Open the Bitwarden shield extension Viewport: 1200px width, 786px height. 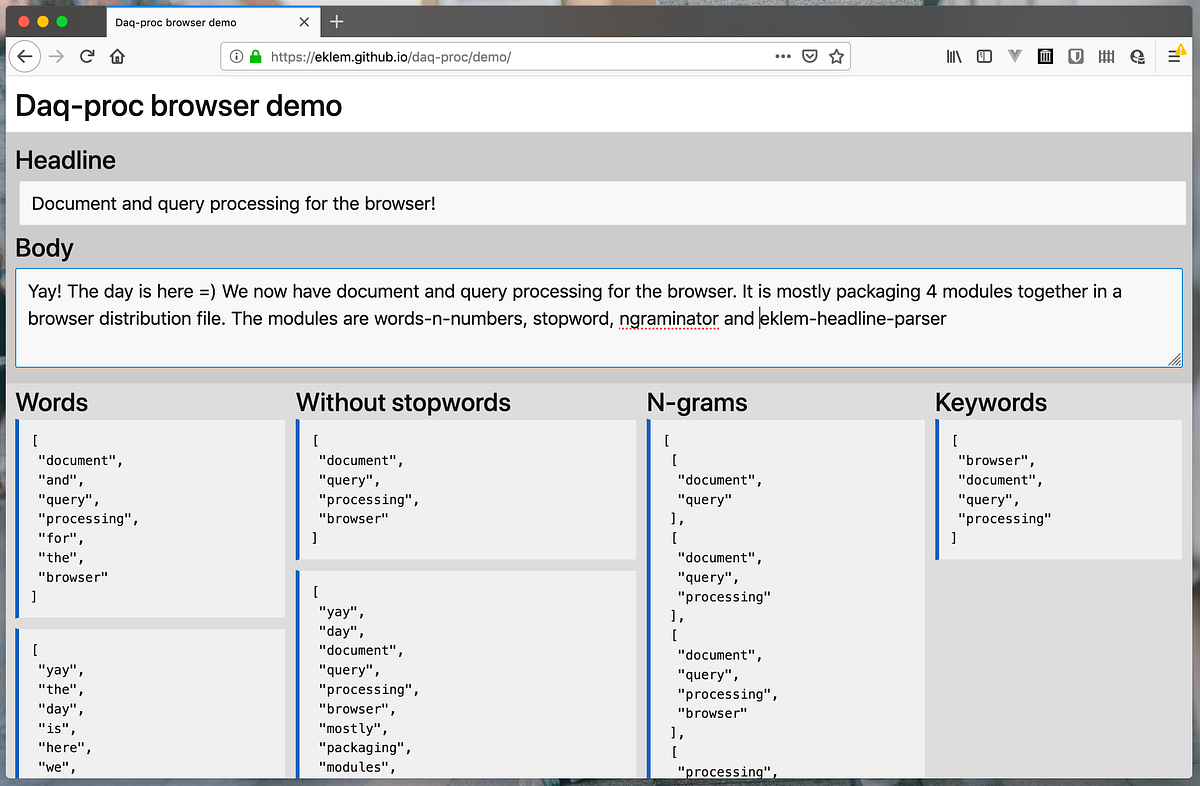click(1076, 56)
